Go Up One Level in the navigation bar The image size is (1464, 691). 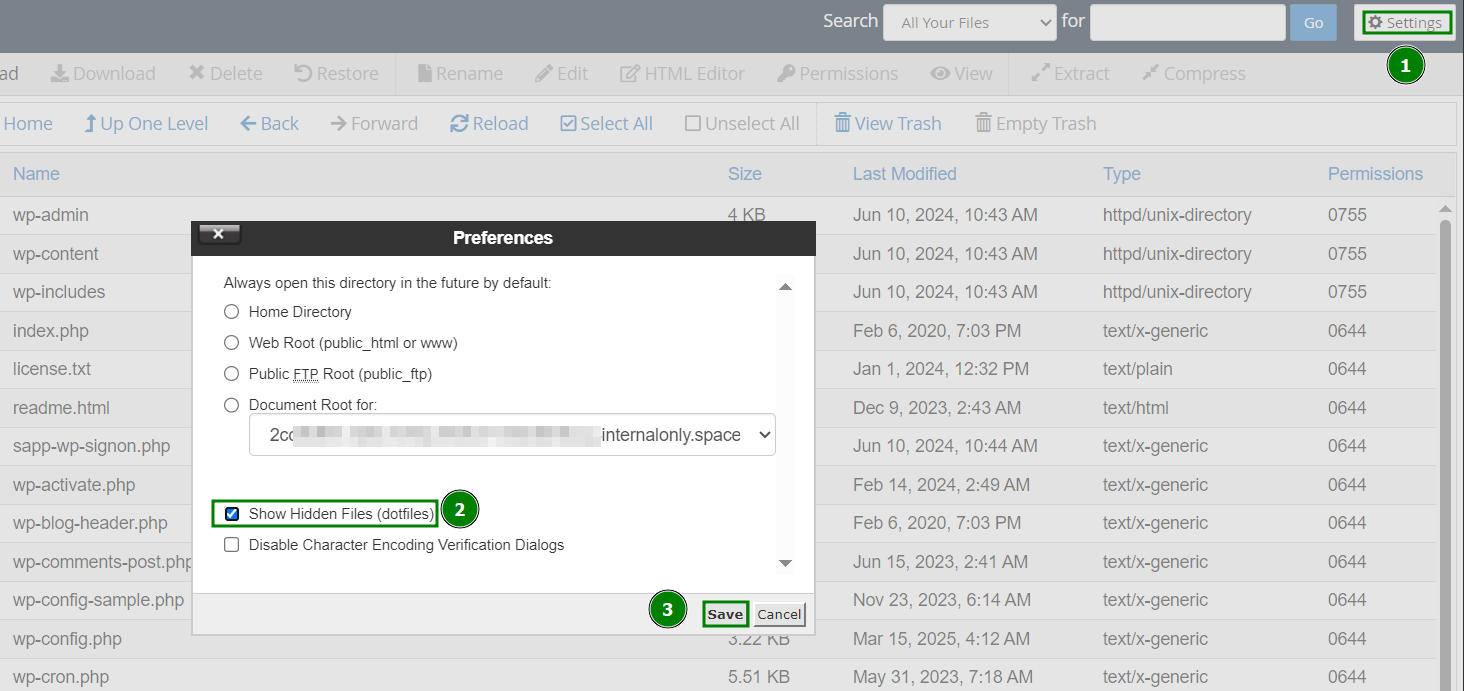pos(146,123)
